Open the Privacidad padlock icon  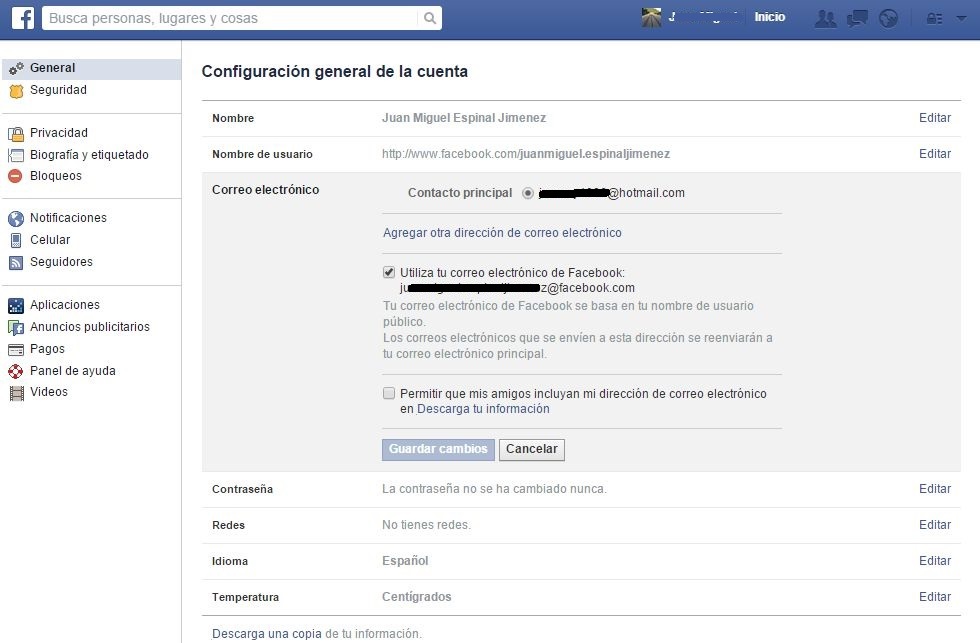click(16, 134)
